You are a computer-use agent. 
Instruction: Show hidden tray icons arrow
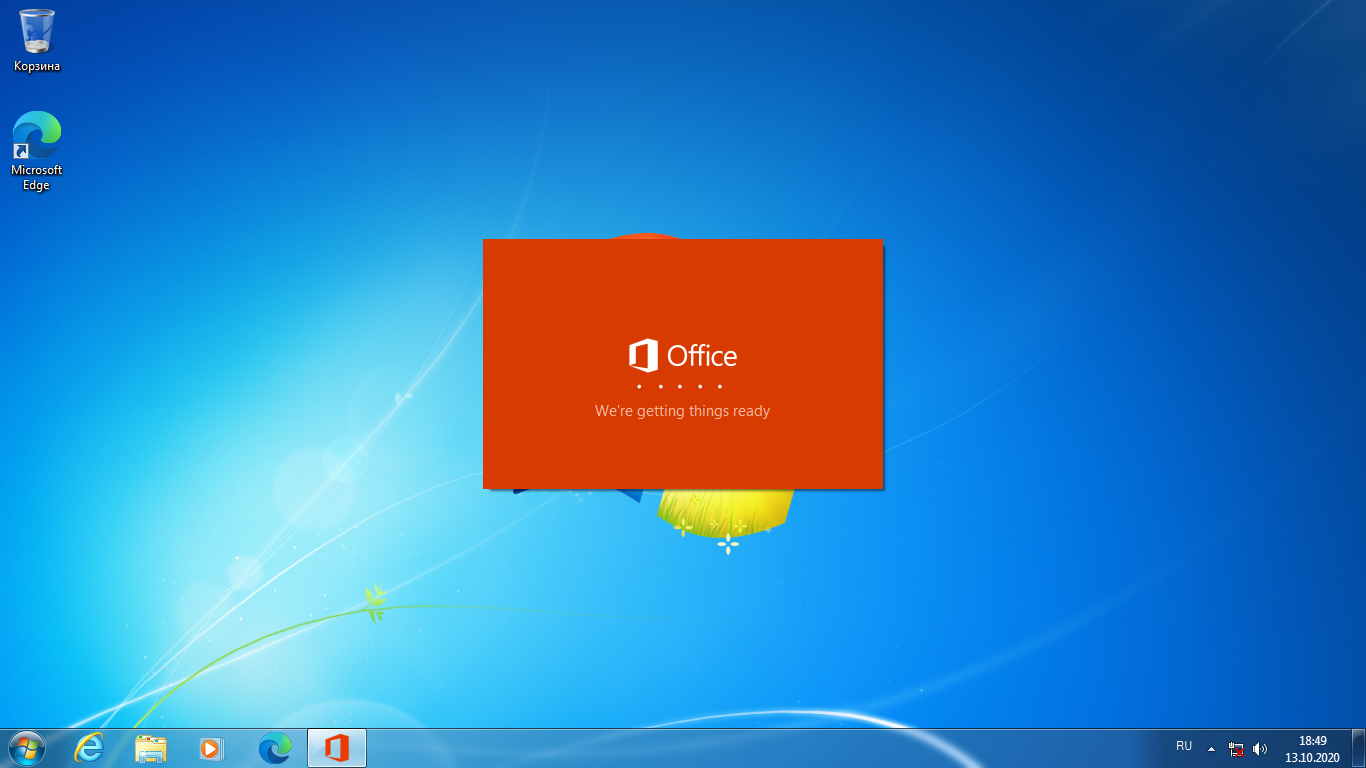coord(1211,748)
